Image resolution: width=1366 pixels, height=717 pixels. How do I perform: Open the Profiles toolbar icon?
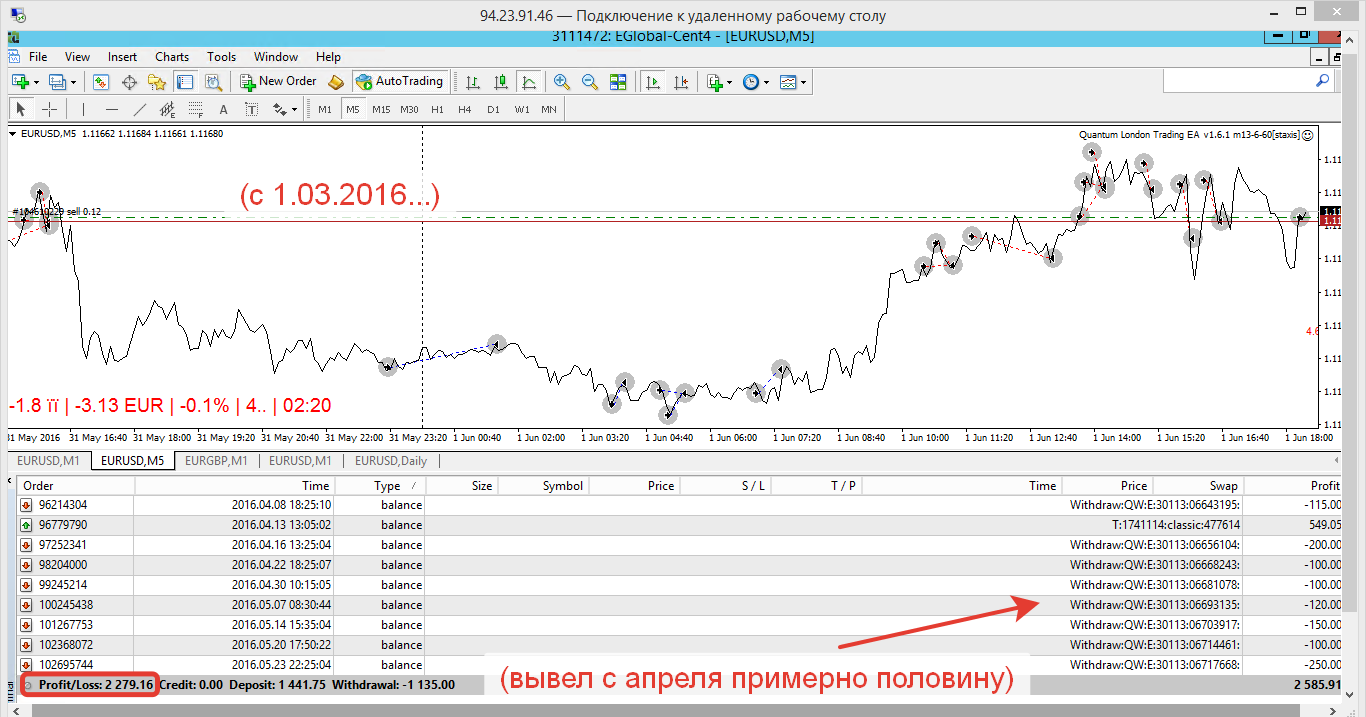tap(56, 81)
